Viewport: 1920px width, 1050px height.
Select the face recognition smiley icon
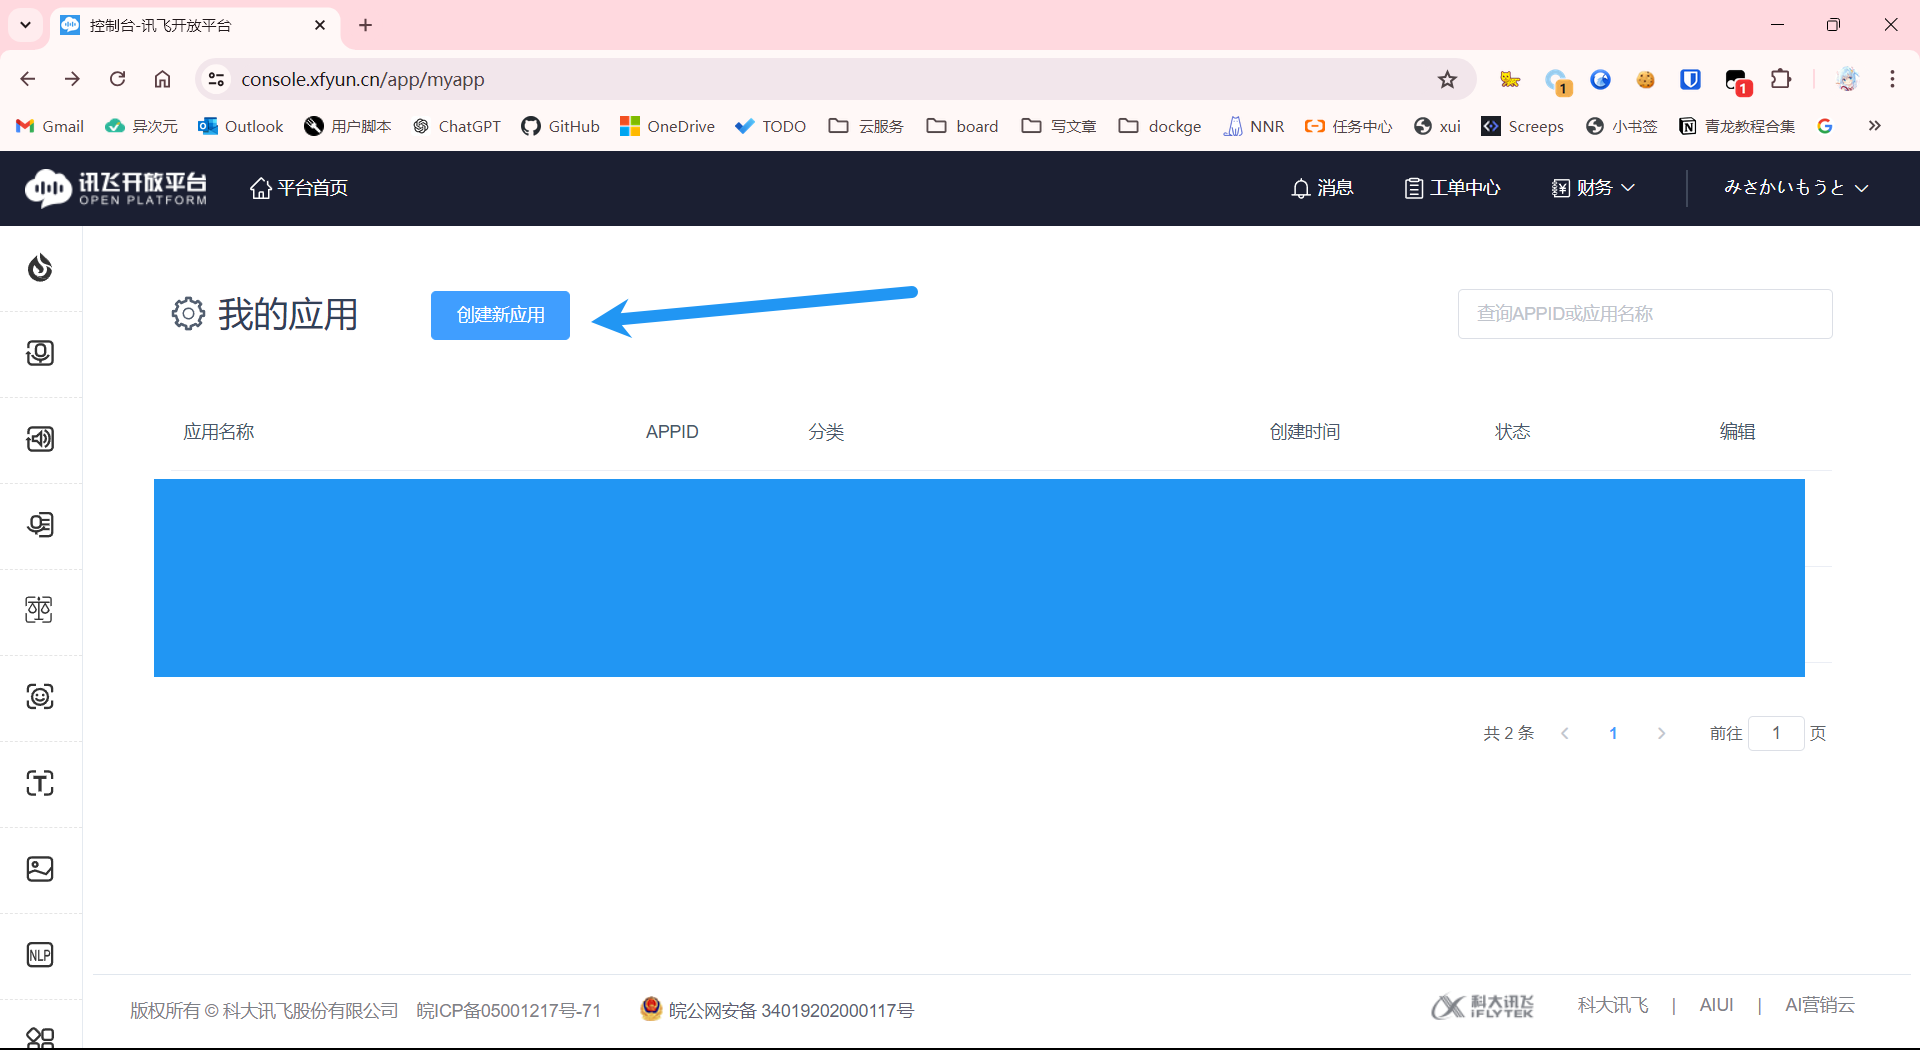pos(40,697)
